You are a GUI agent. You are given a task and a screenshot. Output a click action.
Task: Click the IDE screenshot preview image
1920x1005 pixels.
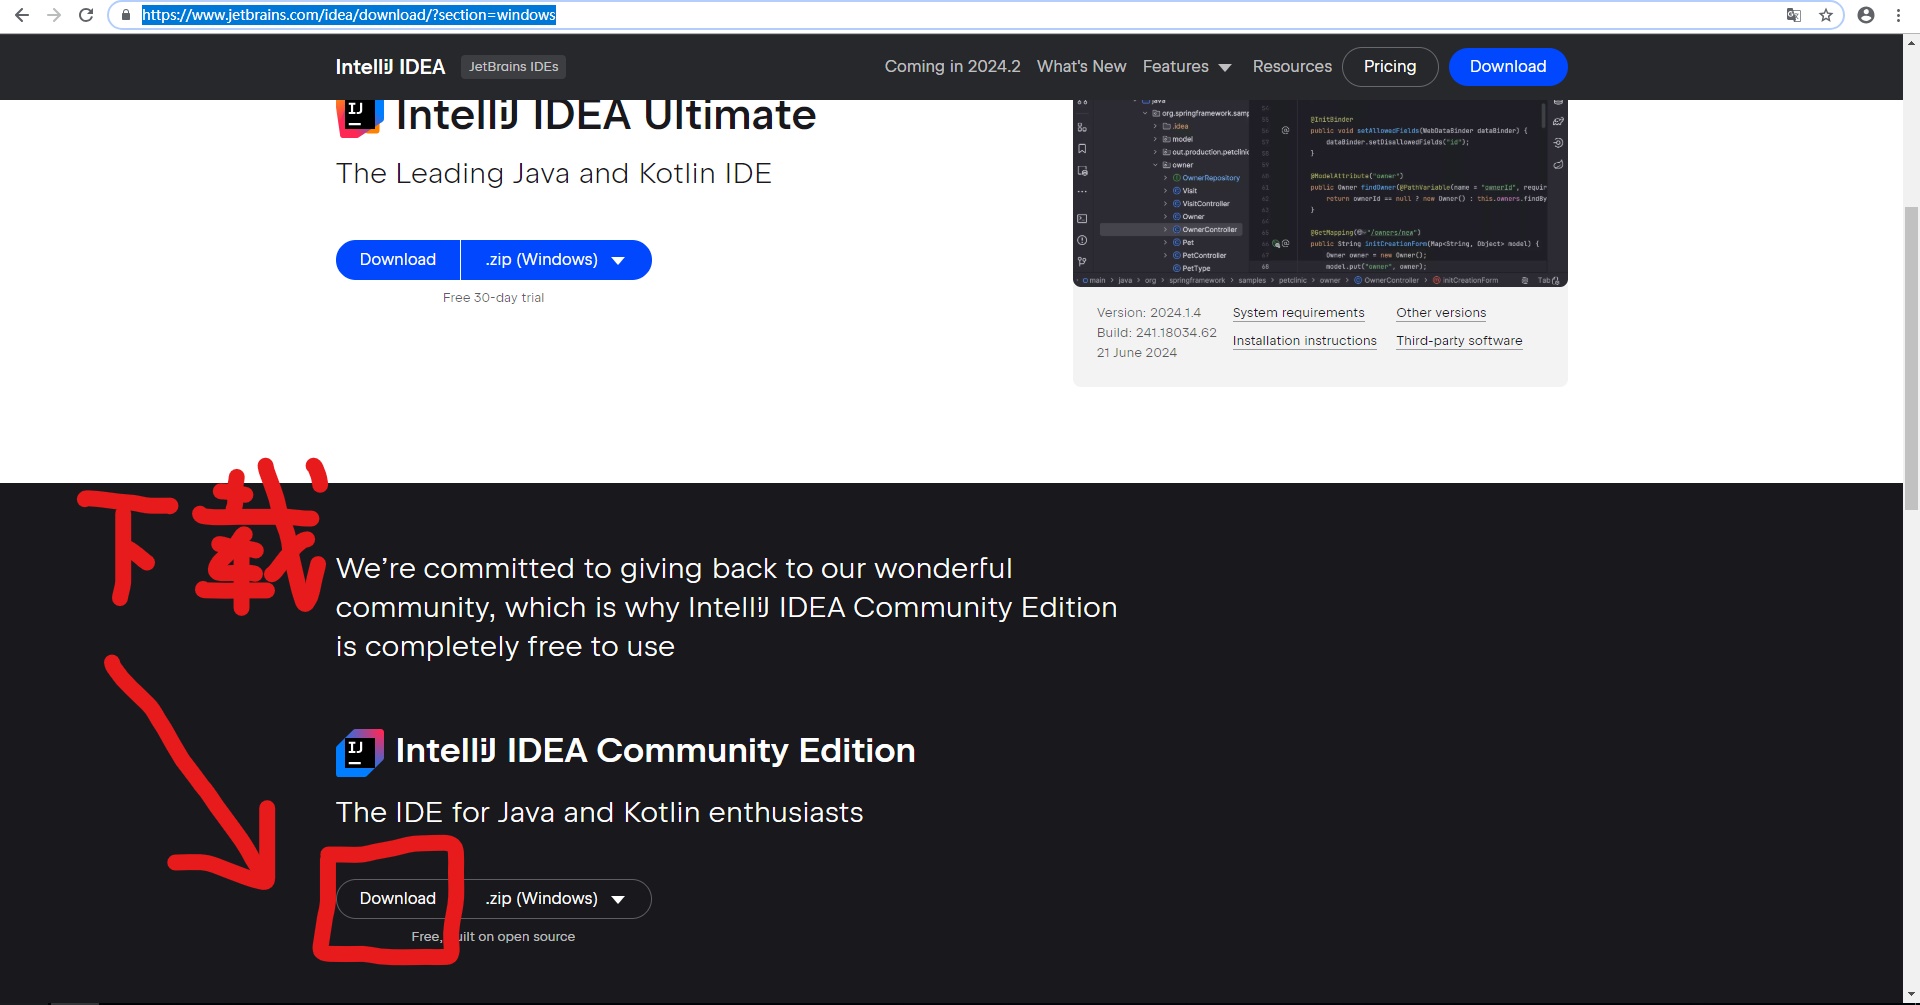tap(1320, 193)
